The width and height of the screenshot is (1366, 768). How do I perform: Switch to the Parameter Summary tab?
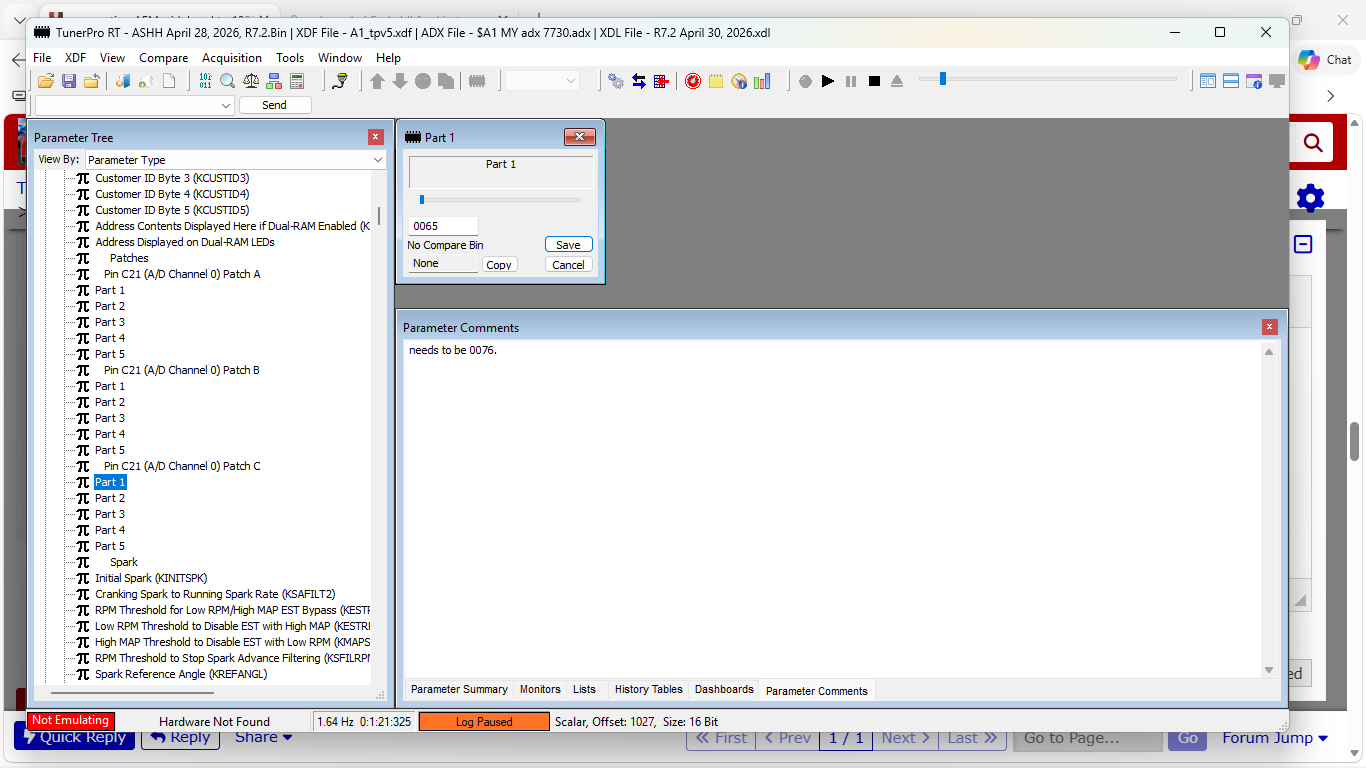459,690
